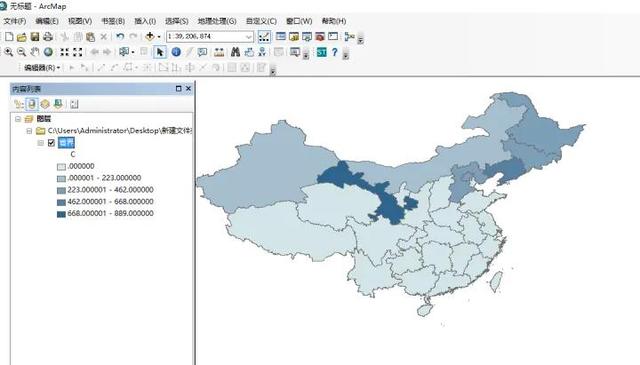Click Fixed Zoom In icon

click(x=64, y=52)
